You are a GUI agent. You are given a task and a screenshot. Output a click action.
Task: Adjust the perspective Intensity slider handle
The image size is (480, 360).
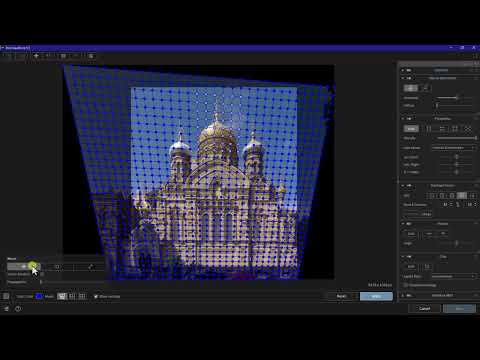click(475, 138)
